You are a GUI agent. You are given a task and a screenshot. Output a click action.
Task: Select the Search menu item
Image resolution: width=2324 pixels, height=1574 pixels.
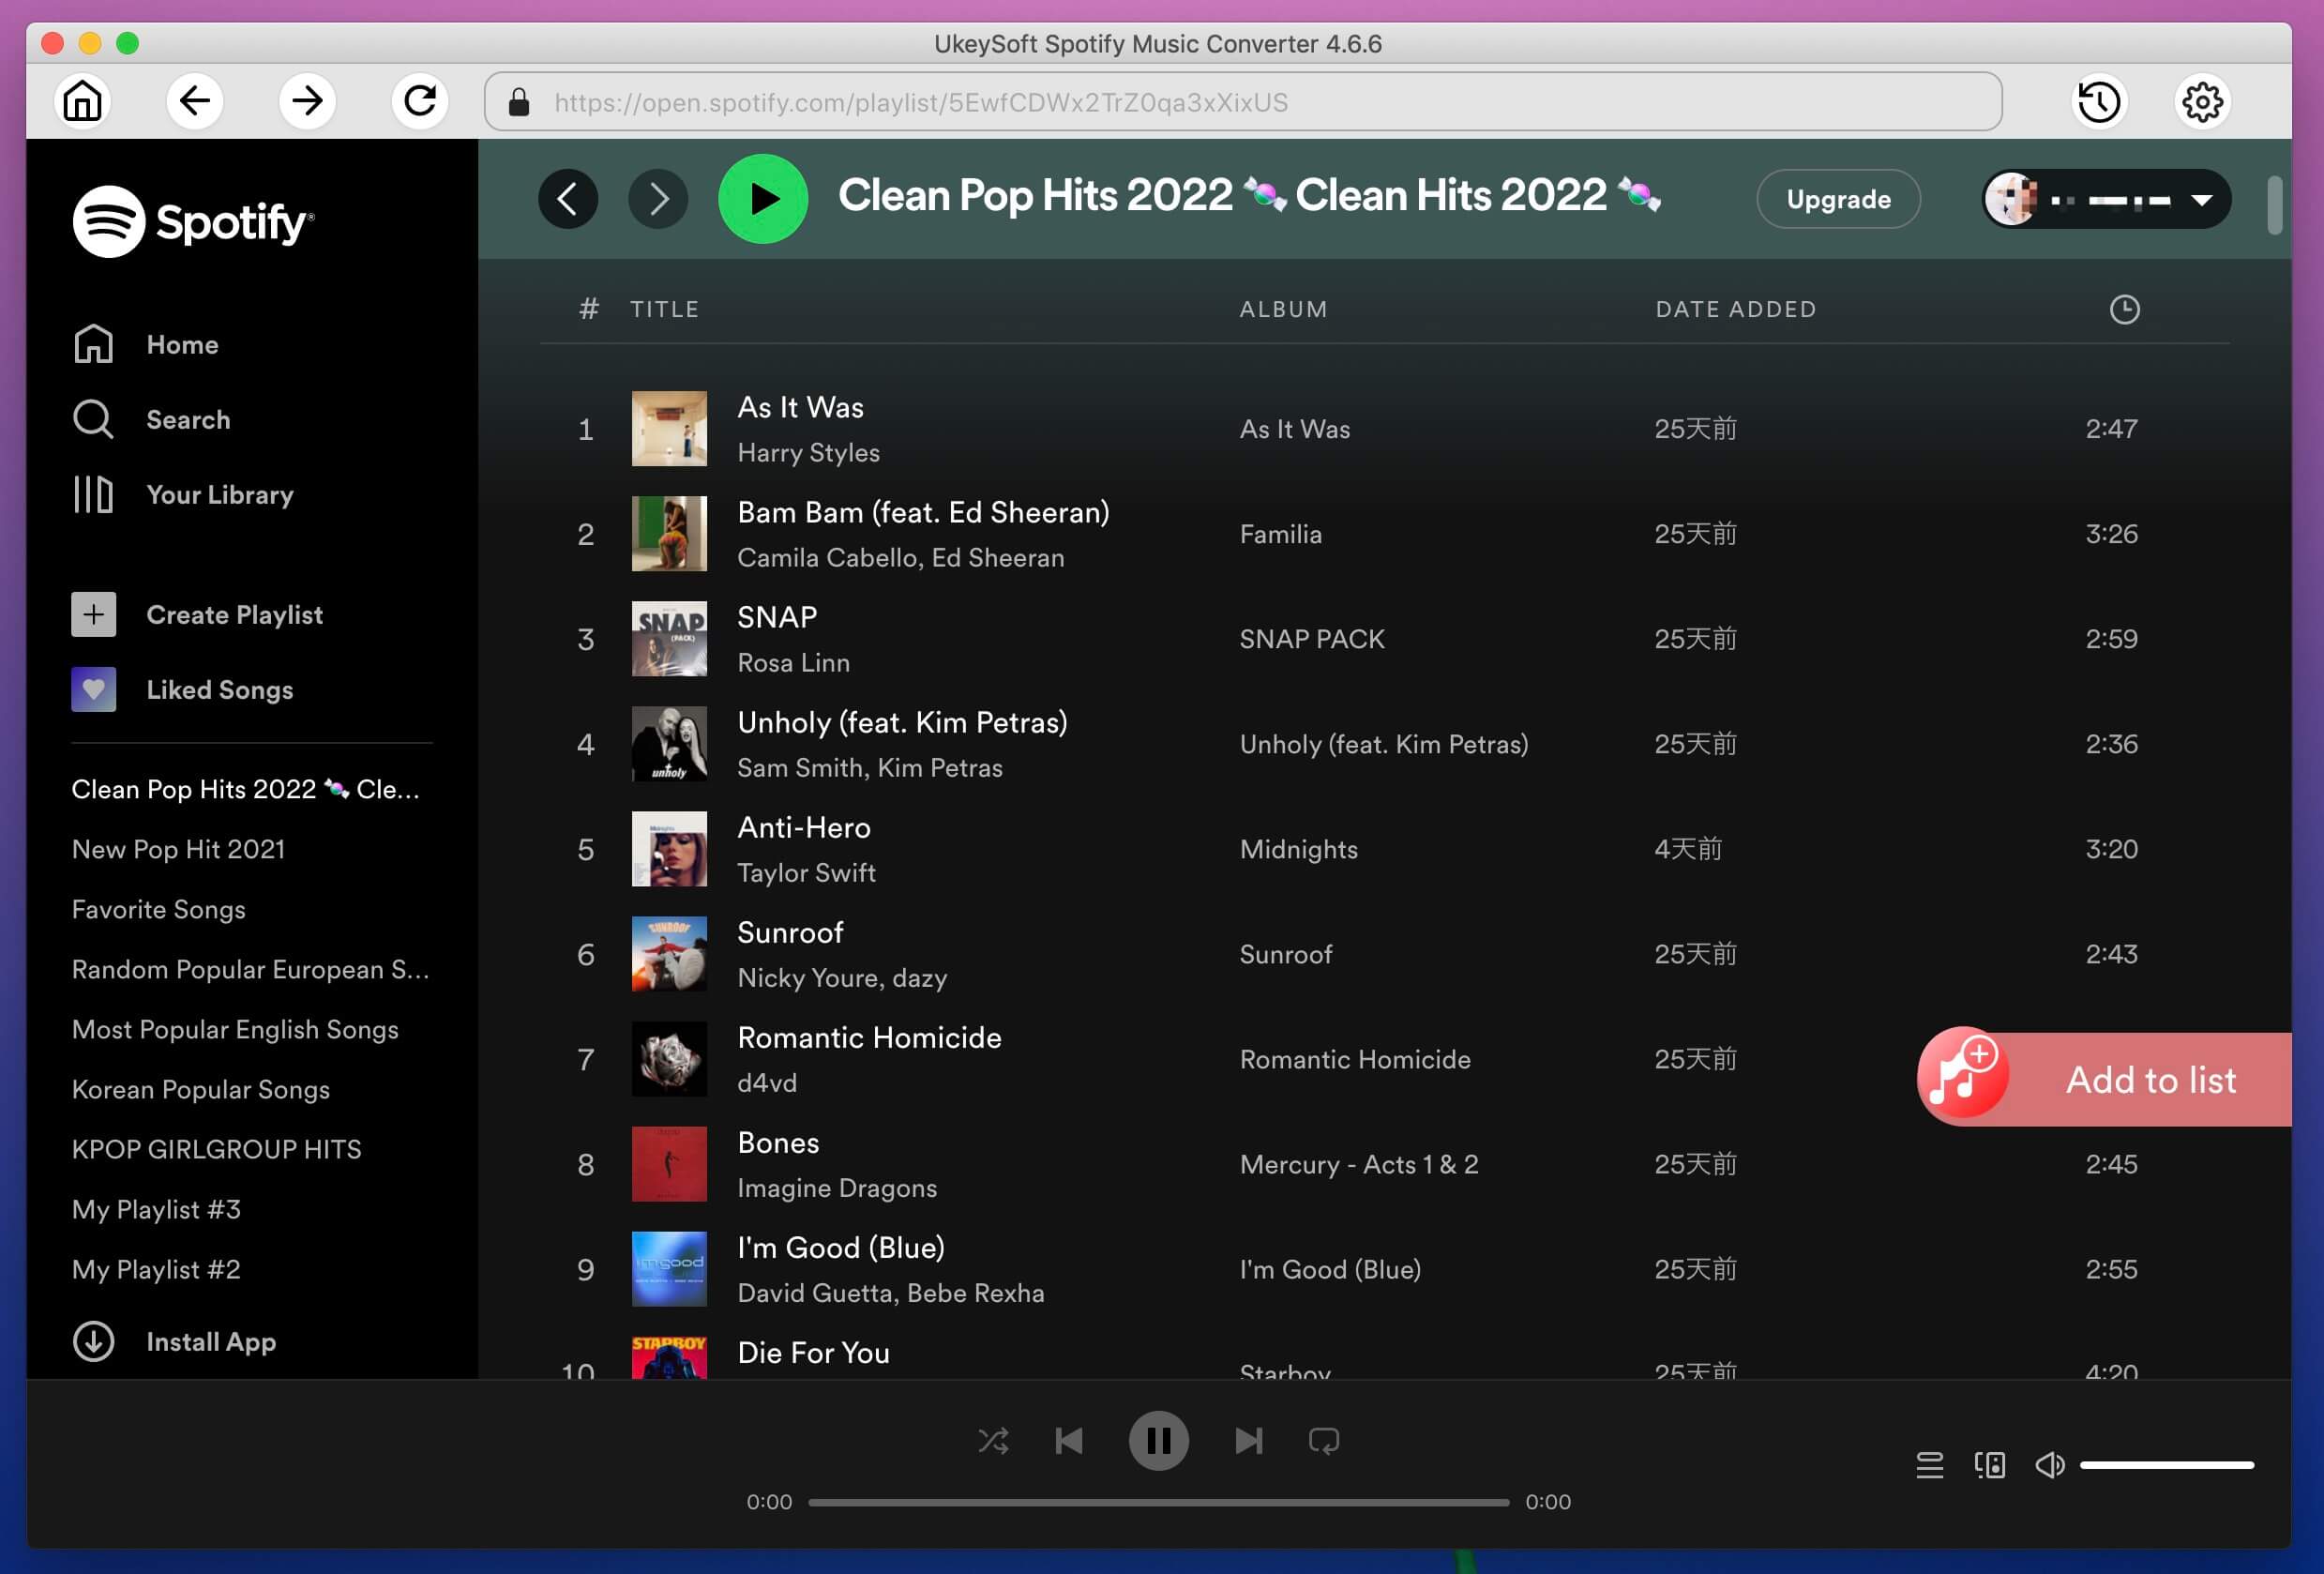click(x=188, y=418)
